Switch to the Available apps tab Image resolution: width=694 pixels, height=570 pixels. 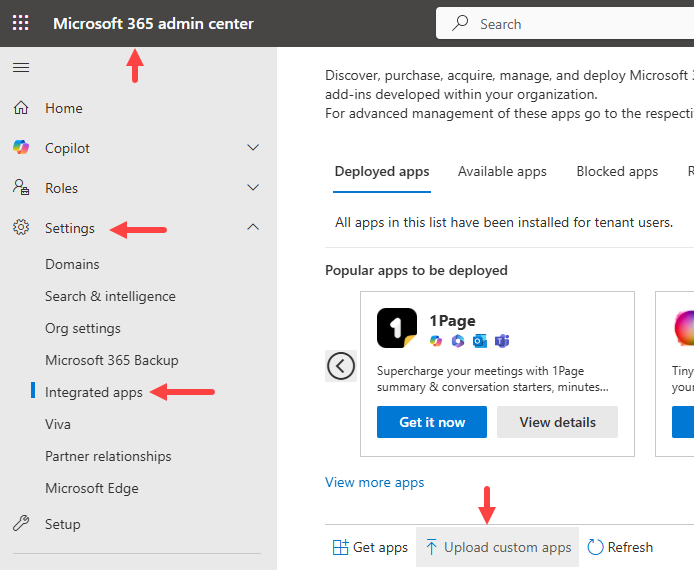(x=502, y=172)
